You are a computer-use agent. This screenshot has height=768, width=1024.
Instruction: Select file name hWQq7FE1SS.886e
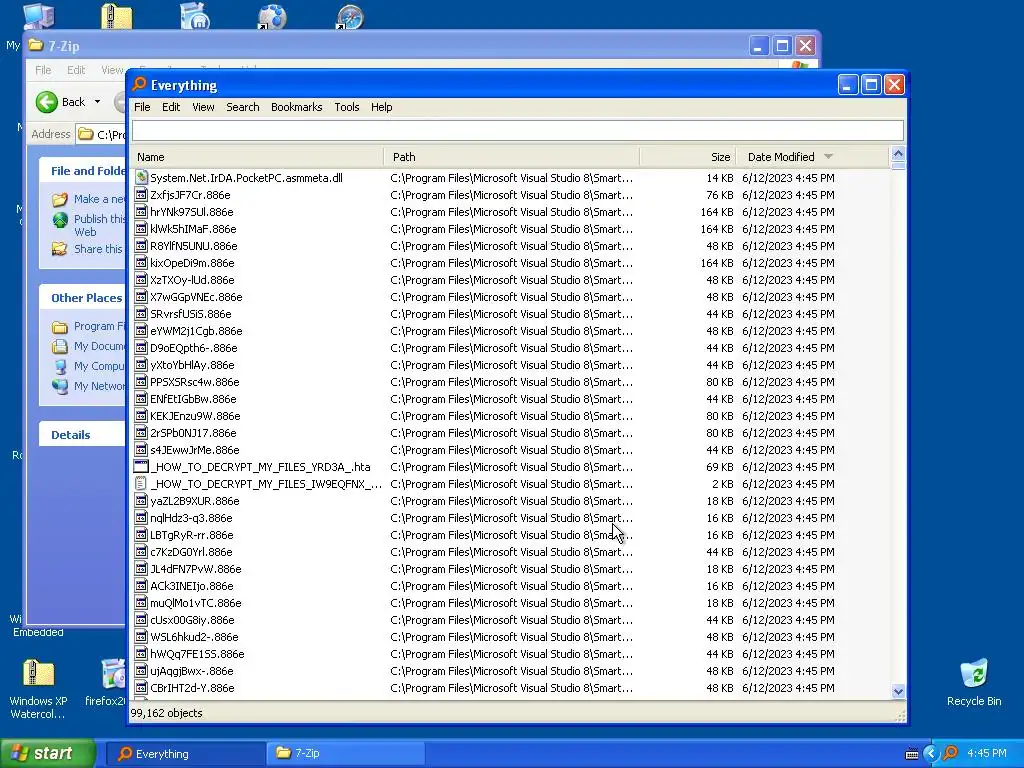197,654
